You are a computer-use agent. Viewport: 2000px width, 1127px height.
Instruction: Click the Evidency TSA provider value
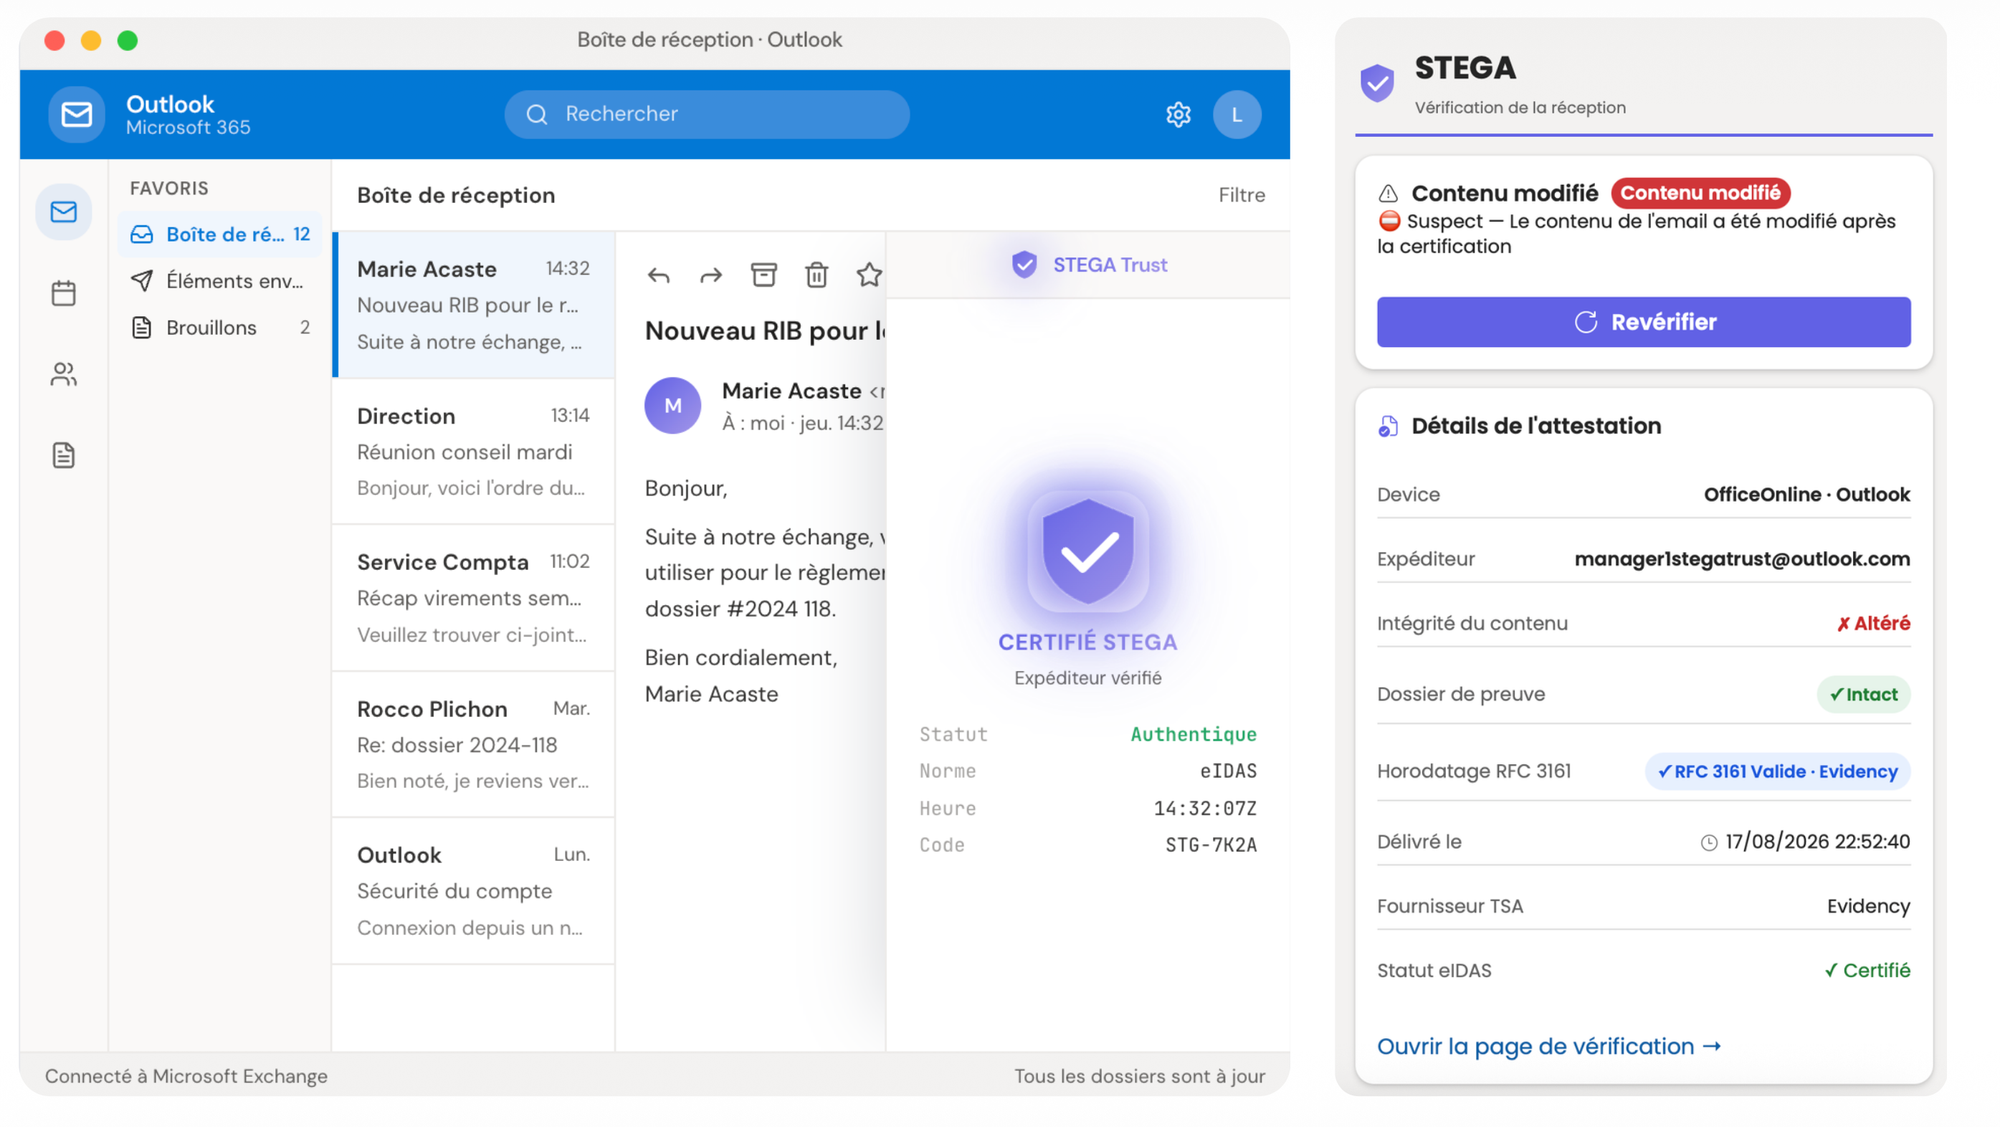1868,907
